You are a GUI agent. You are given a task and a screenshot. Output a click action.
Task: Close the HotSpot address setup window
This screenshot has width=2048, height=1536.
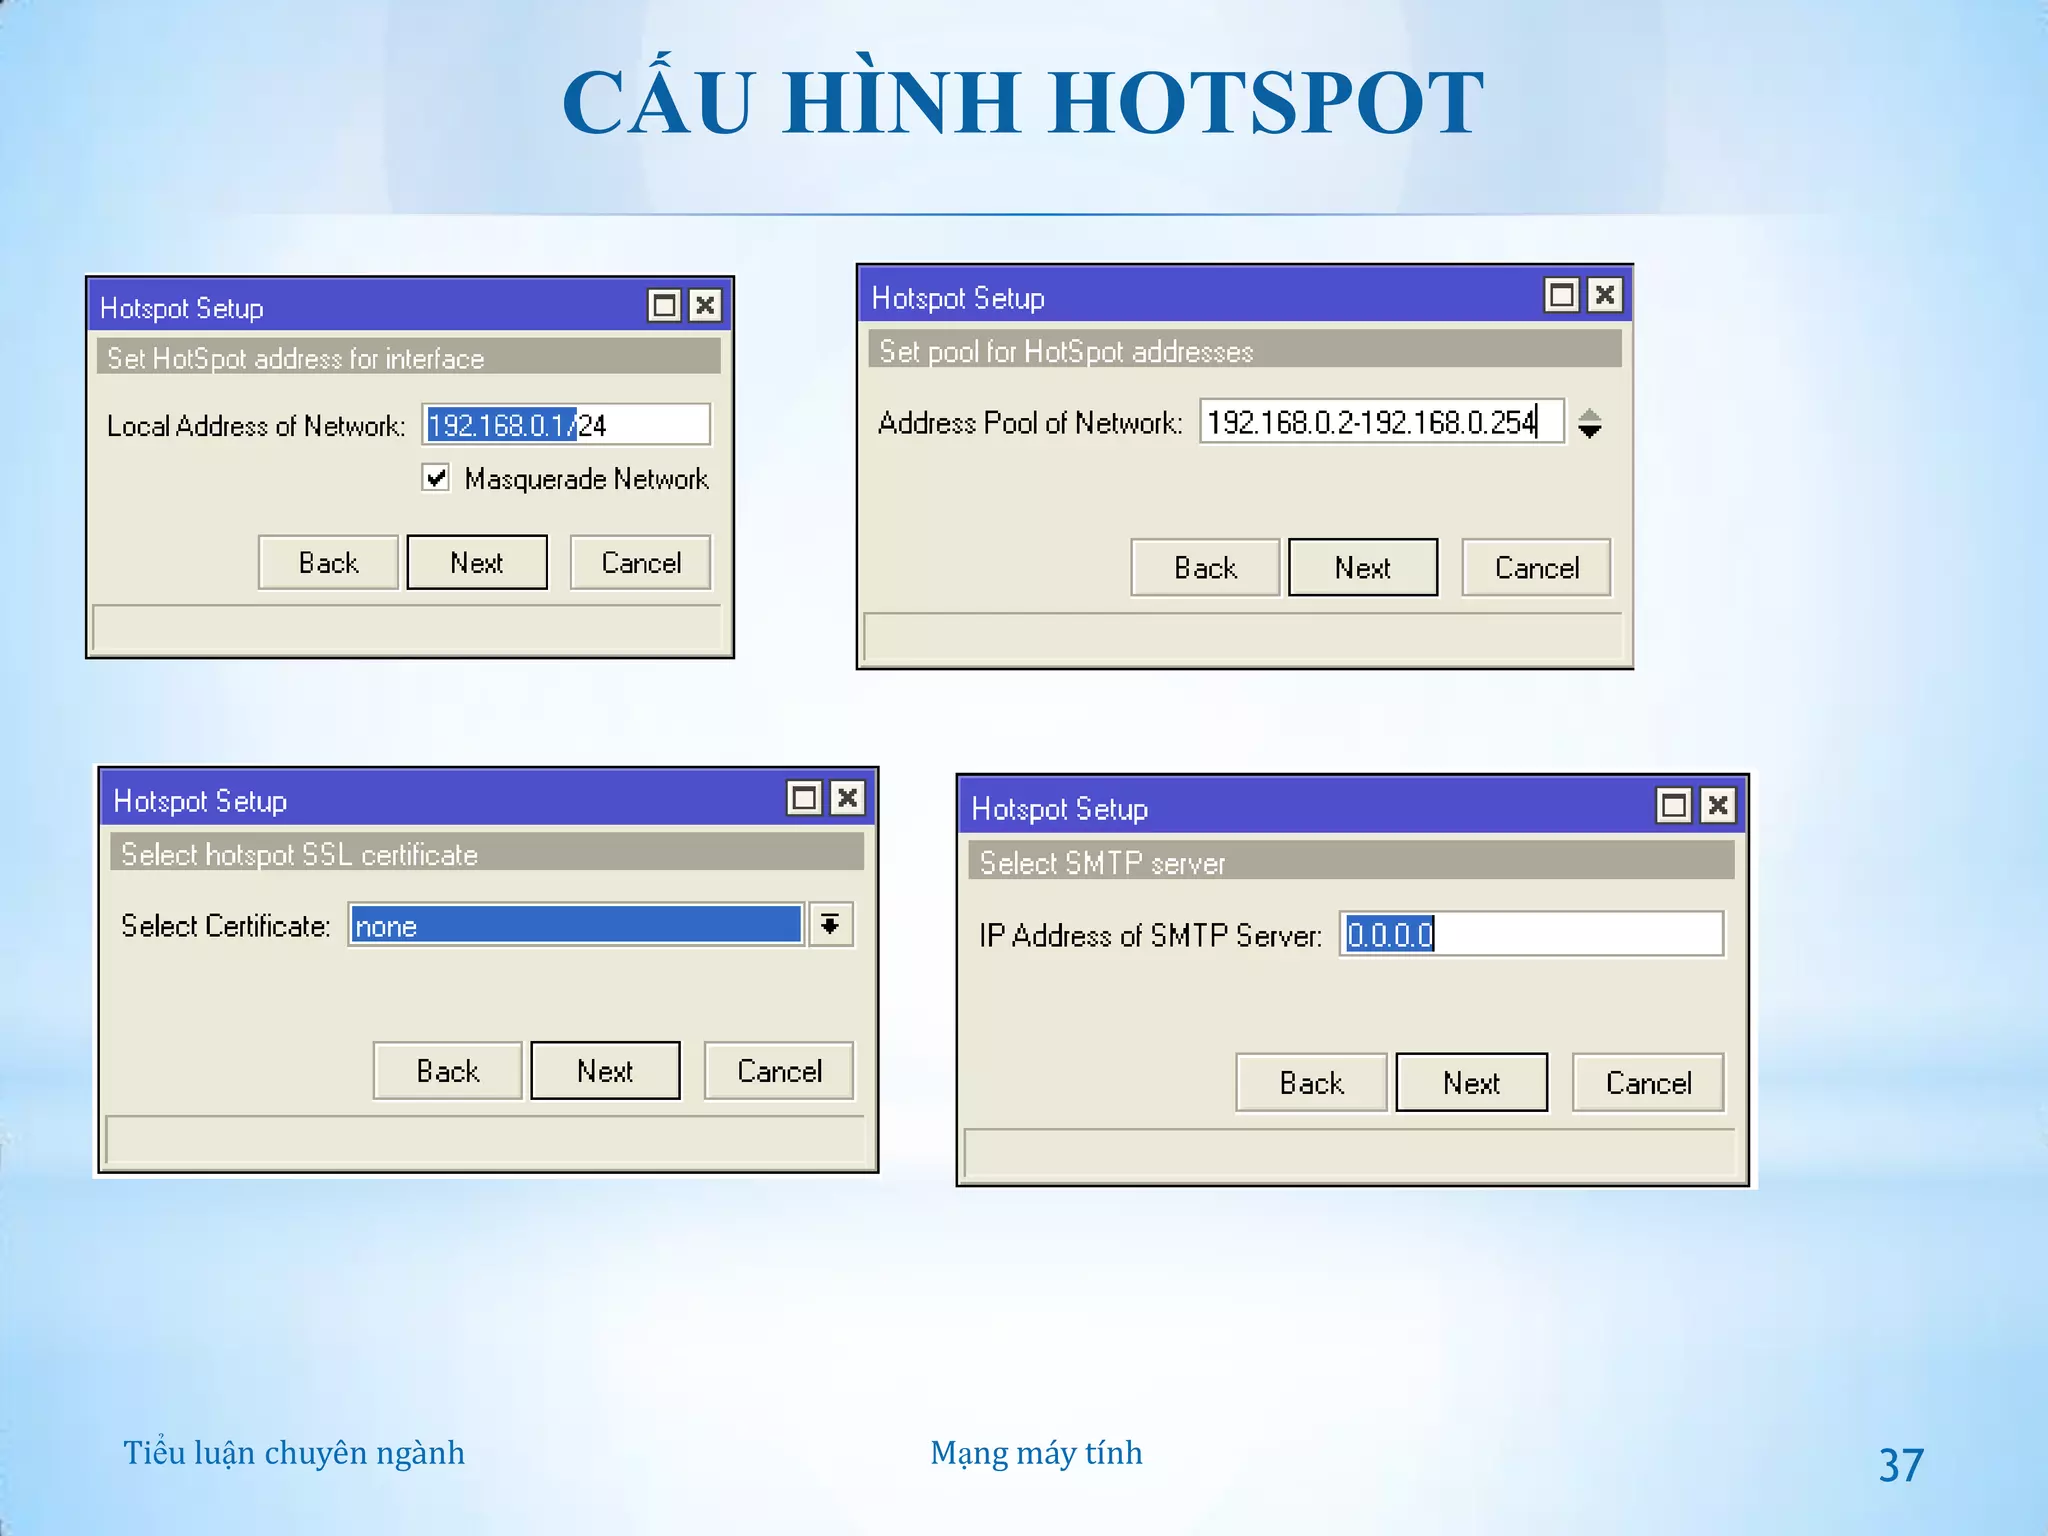(705, 305)
